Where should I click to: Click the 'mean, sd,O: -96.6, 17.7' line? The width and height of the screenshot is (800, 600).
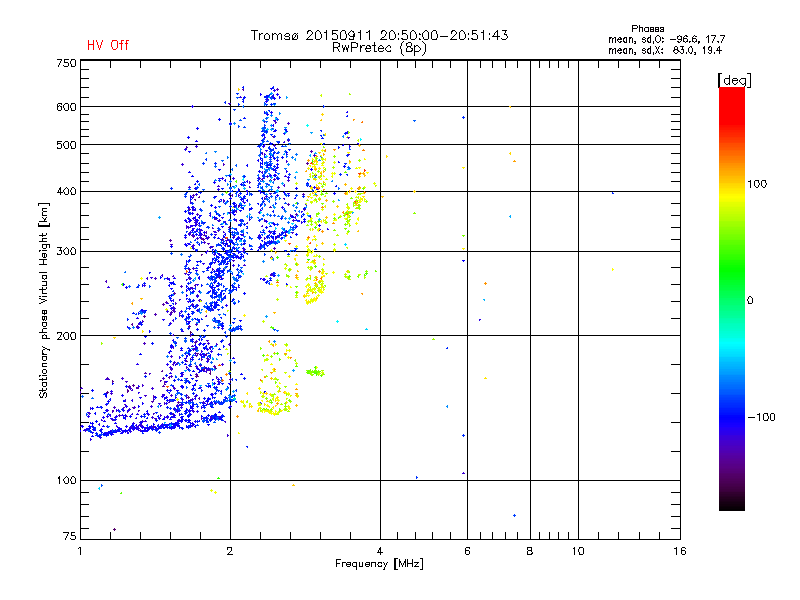tap(666, 40)
